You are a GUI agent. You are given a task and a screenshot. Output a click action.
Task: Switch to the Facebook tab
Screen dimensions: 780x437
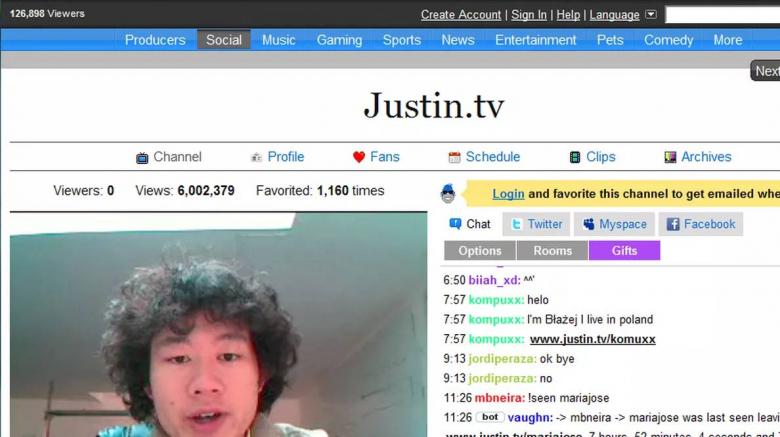pos(700,224)
